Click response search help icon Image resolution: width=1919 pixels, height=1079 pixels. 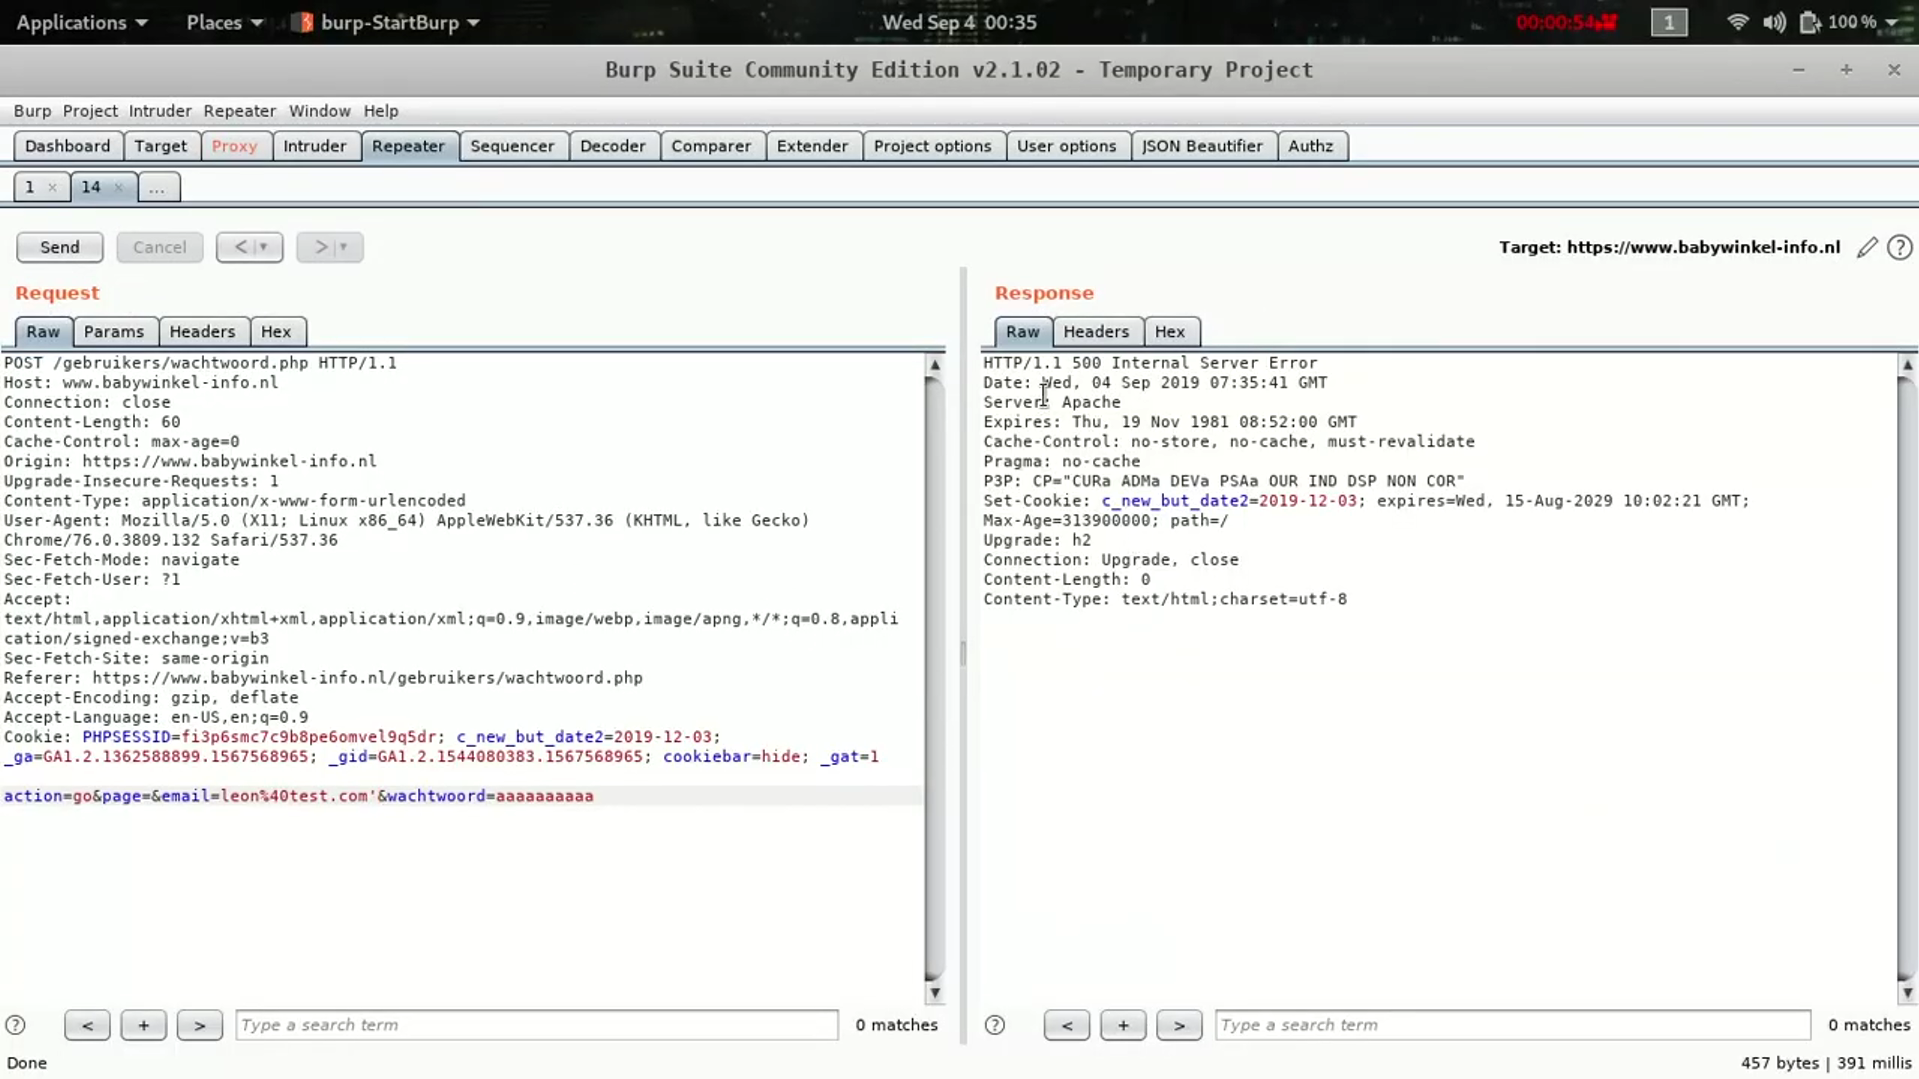[994, 1025]
